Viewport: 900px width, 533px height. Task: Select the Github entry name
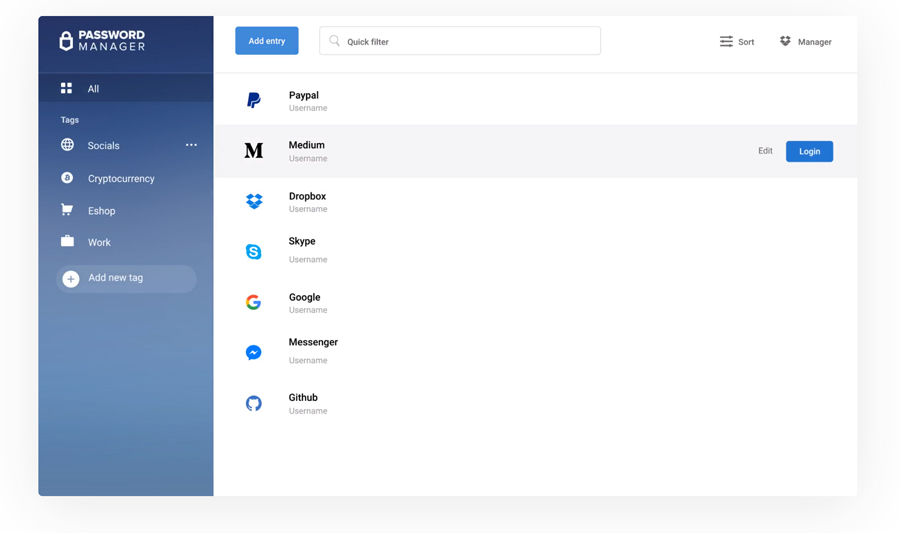pyautogui.click(x=302, y=397)
